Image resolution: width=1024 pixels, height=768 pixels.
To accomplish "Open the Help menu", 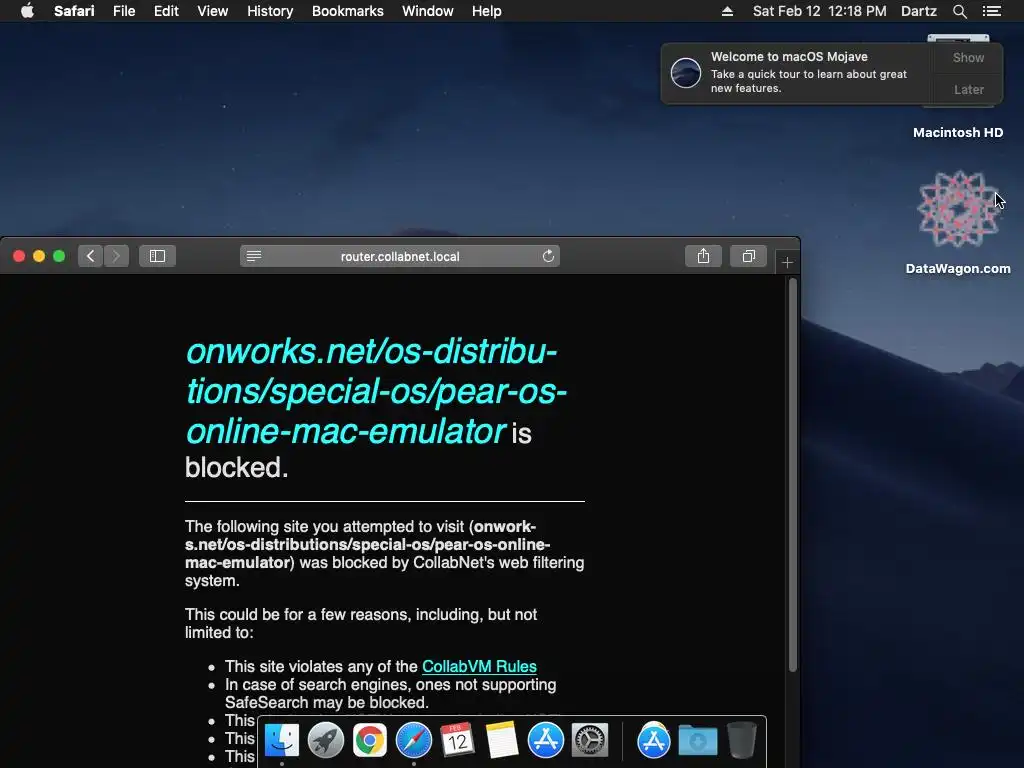I will [487, 11].
